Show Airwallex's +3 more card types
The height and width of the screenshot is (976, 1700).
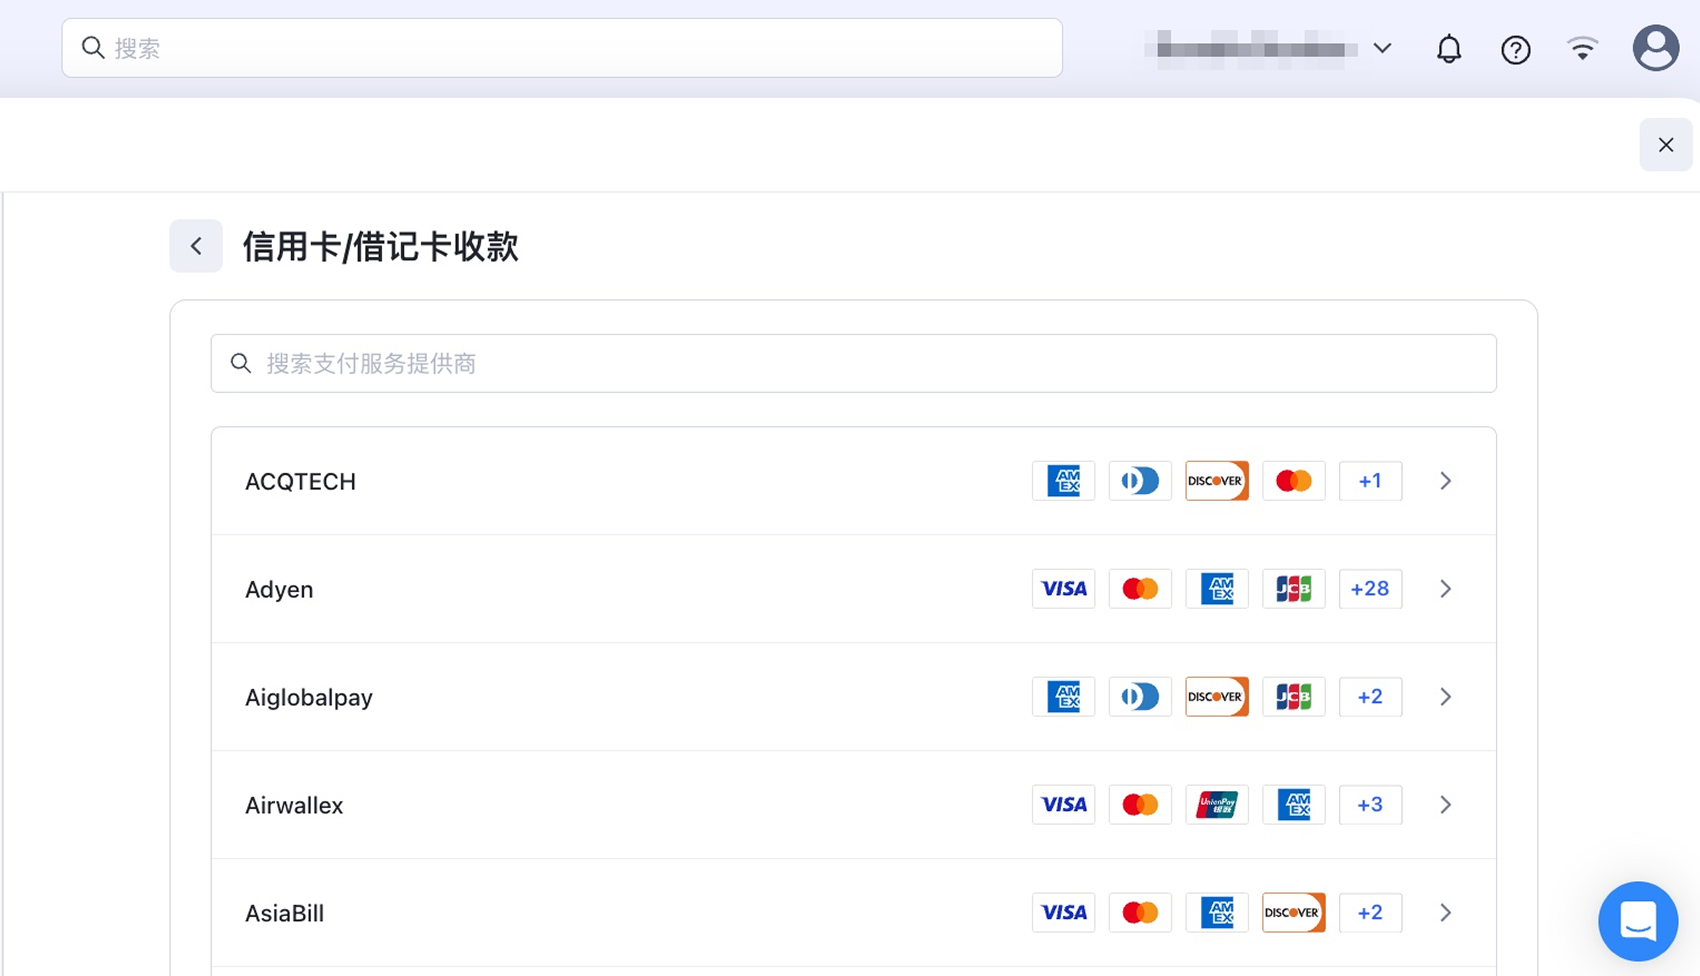point(1370,805)
